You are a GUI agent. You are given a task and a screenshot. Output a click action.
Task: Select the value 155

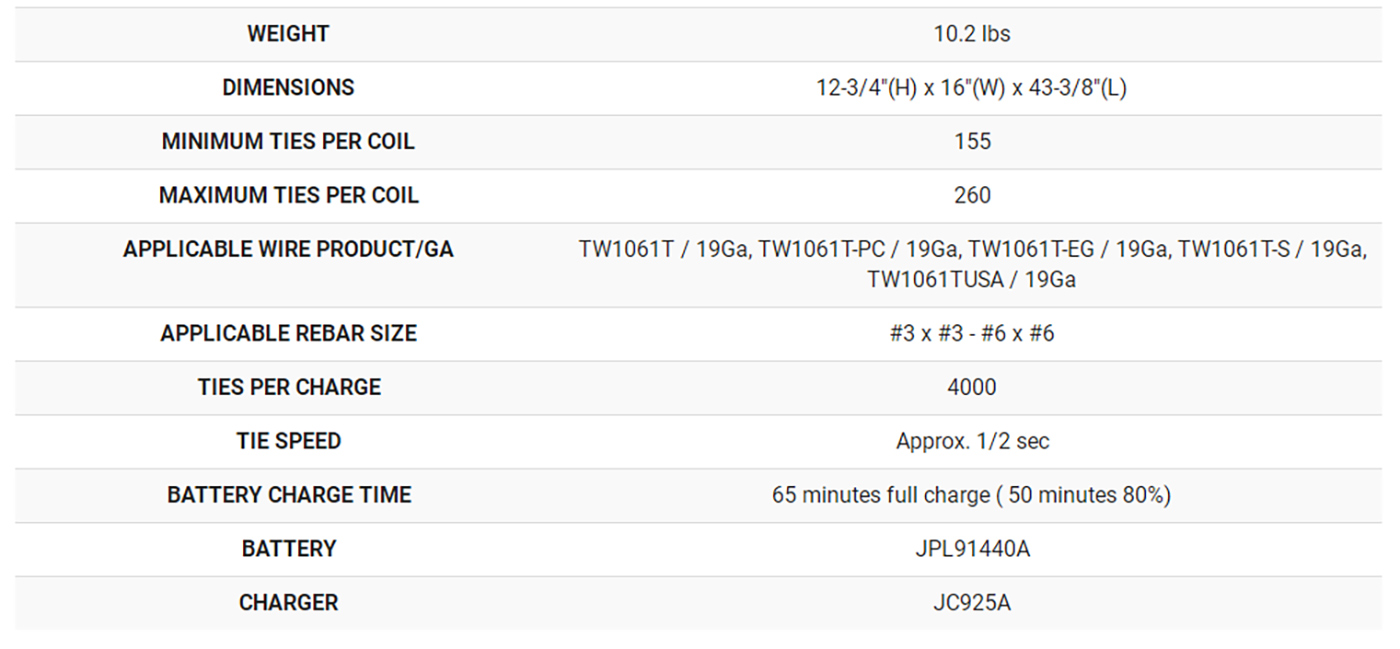point(972,142)
